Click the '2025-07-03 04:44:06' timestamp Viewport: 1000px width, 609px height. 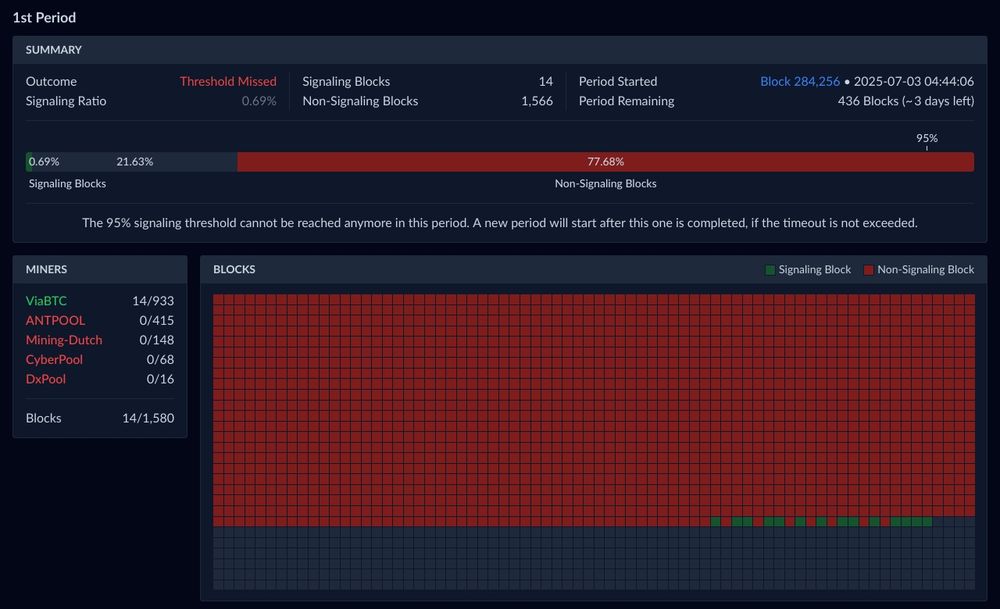click(914, 81)
